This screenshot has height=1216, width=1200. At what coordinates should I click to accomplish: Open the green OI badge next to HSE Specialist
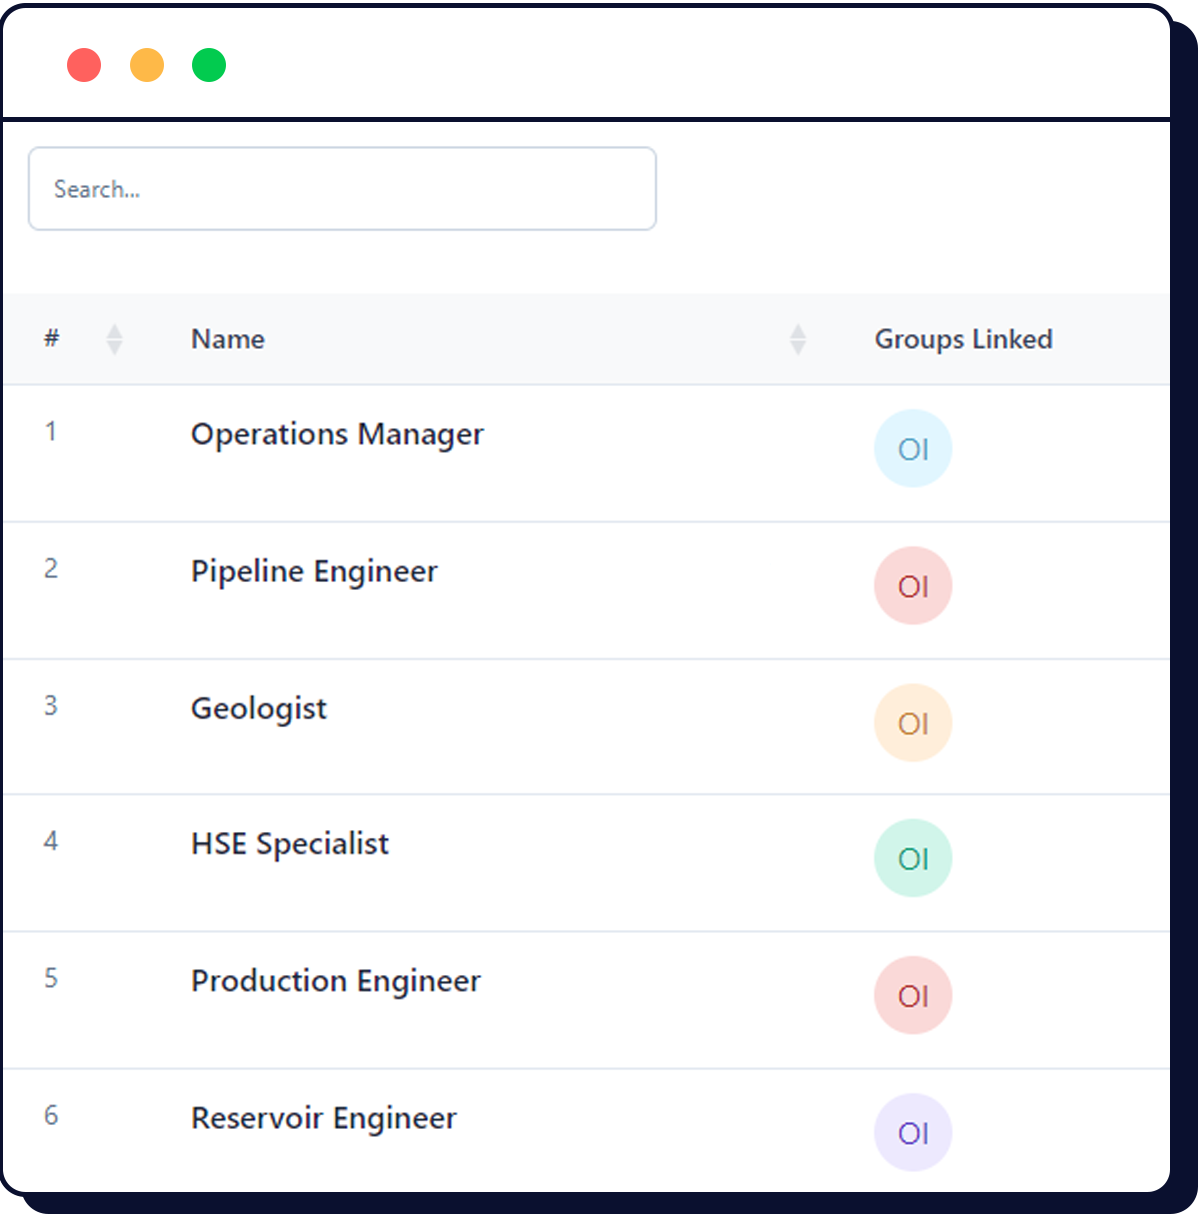pos(913,858)
